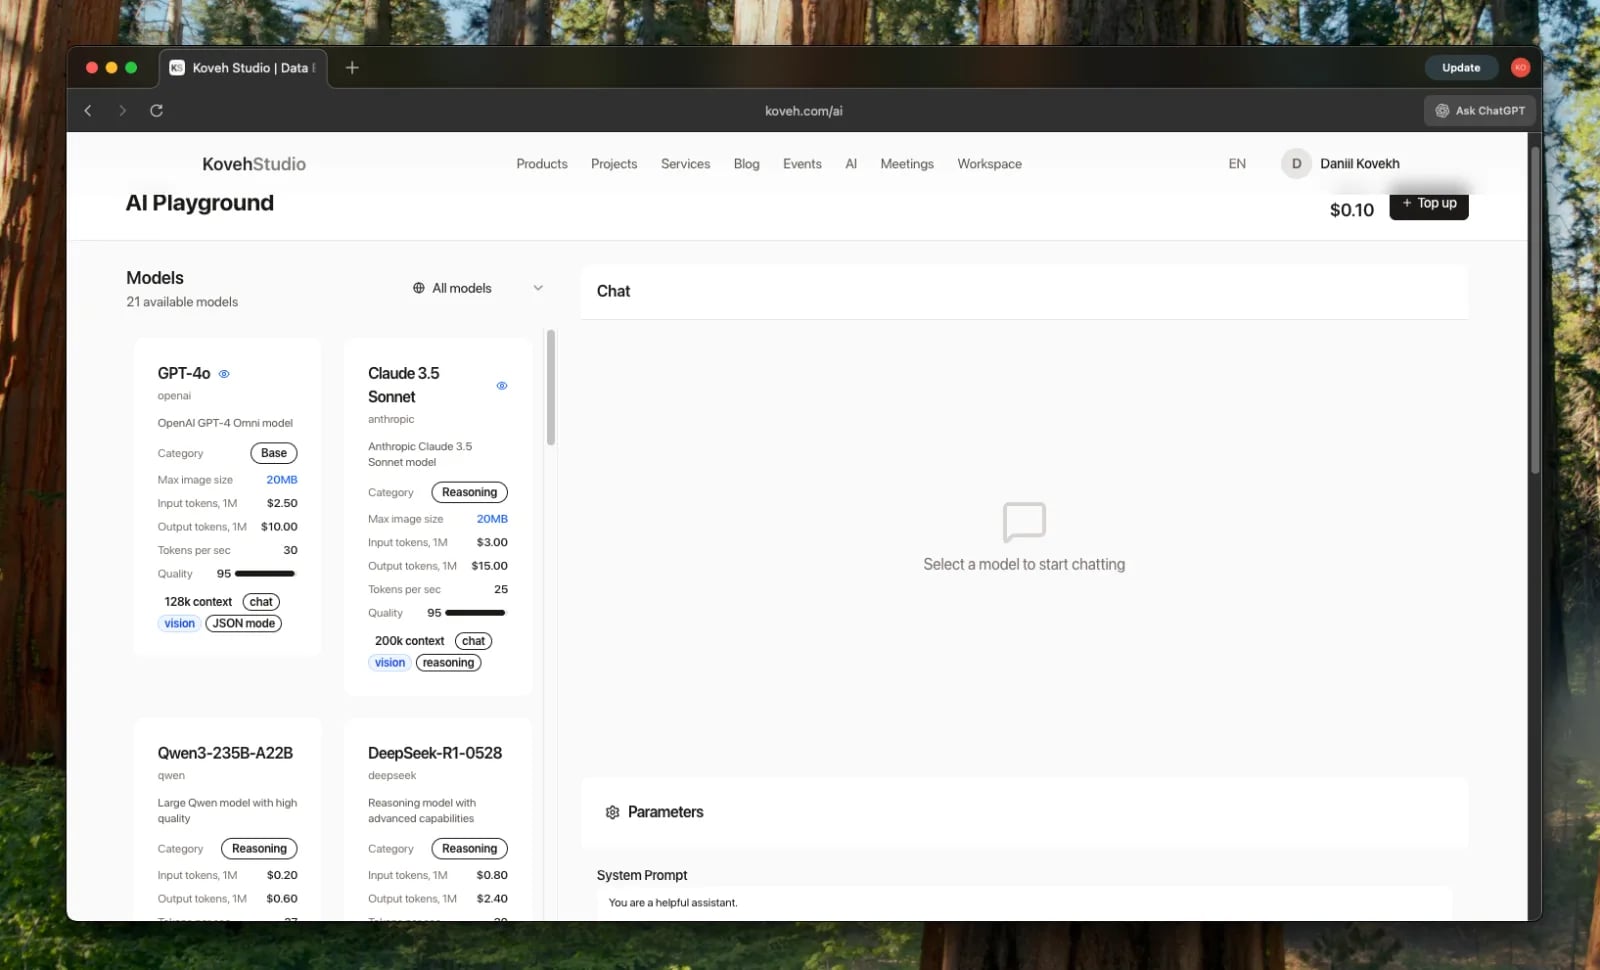Image resolution: width=1600 pixels, height=970 pixels.
Task: Expand the All models dropdown
Action: [538, 288]
